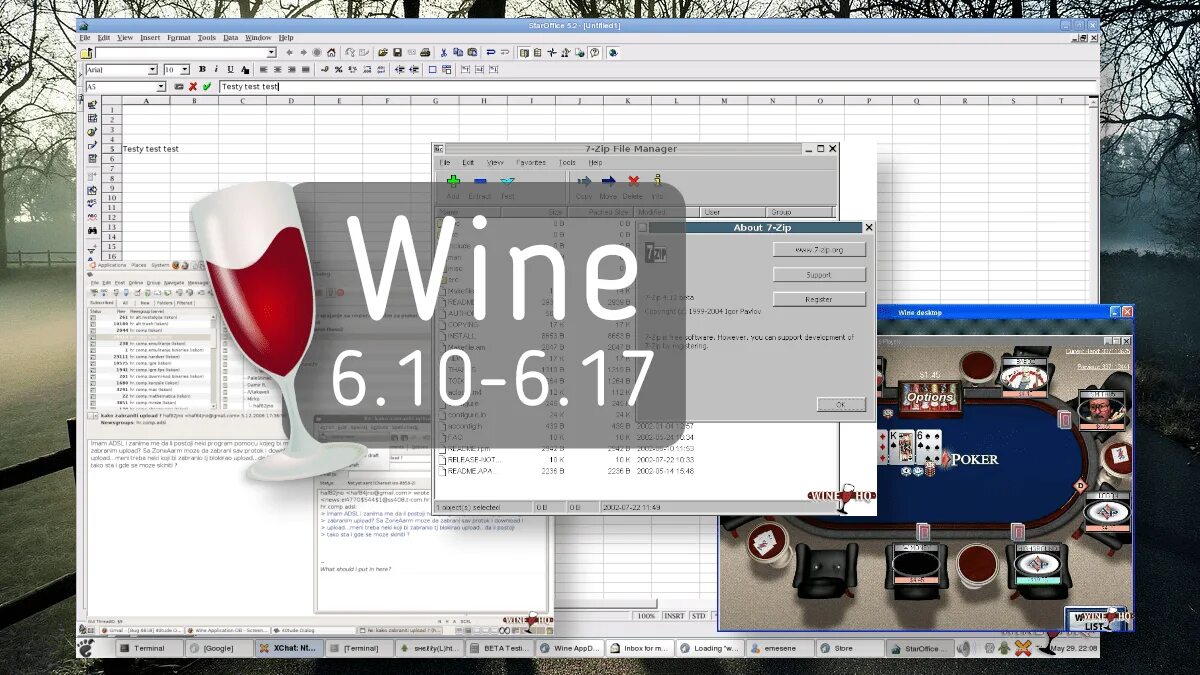Click the percent format icon in StarOffice
1200x675 pixels.
pos(339,69)
